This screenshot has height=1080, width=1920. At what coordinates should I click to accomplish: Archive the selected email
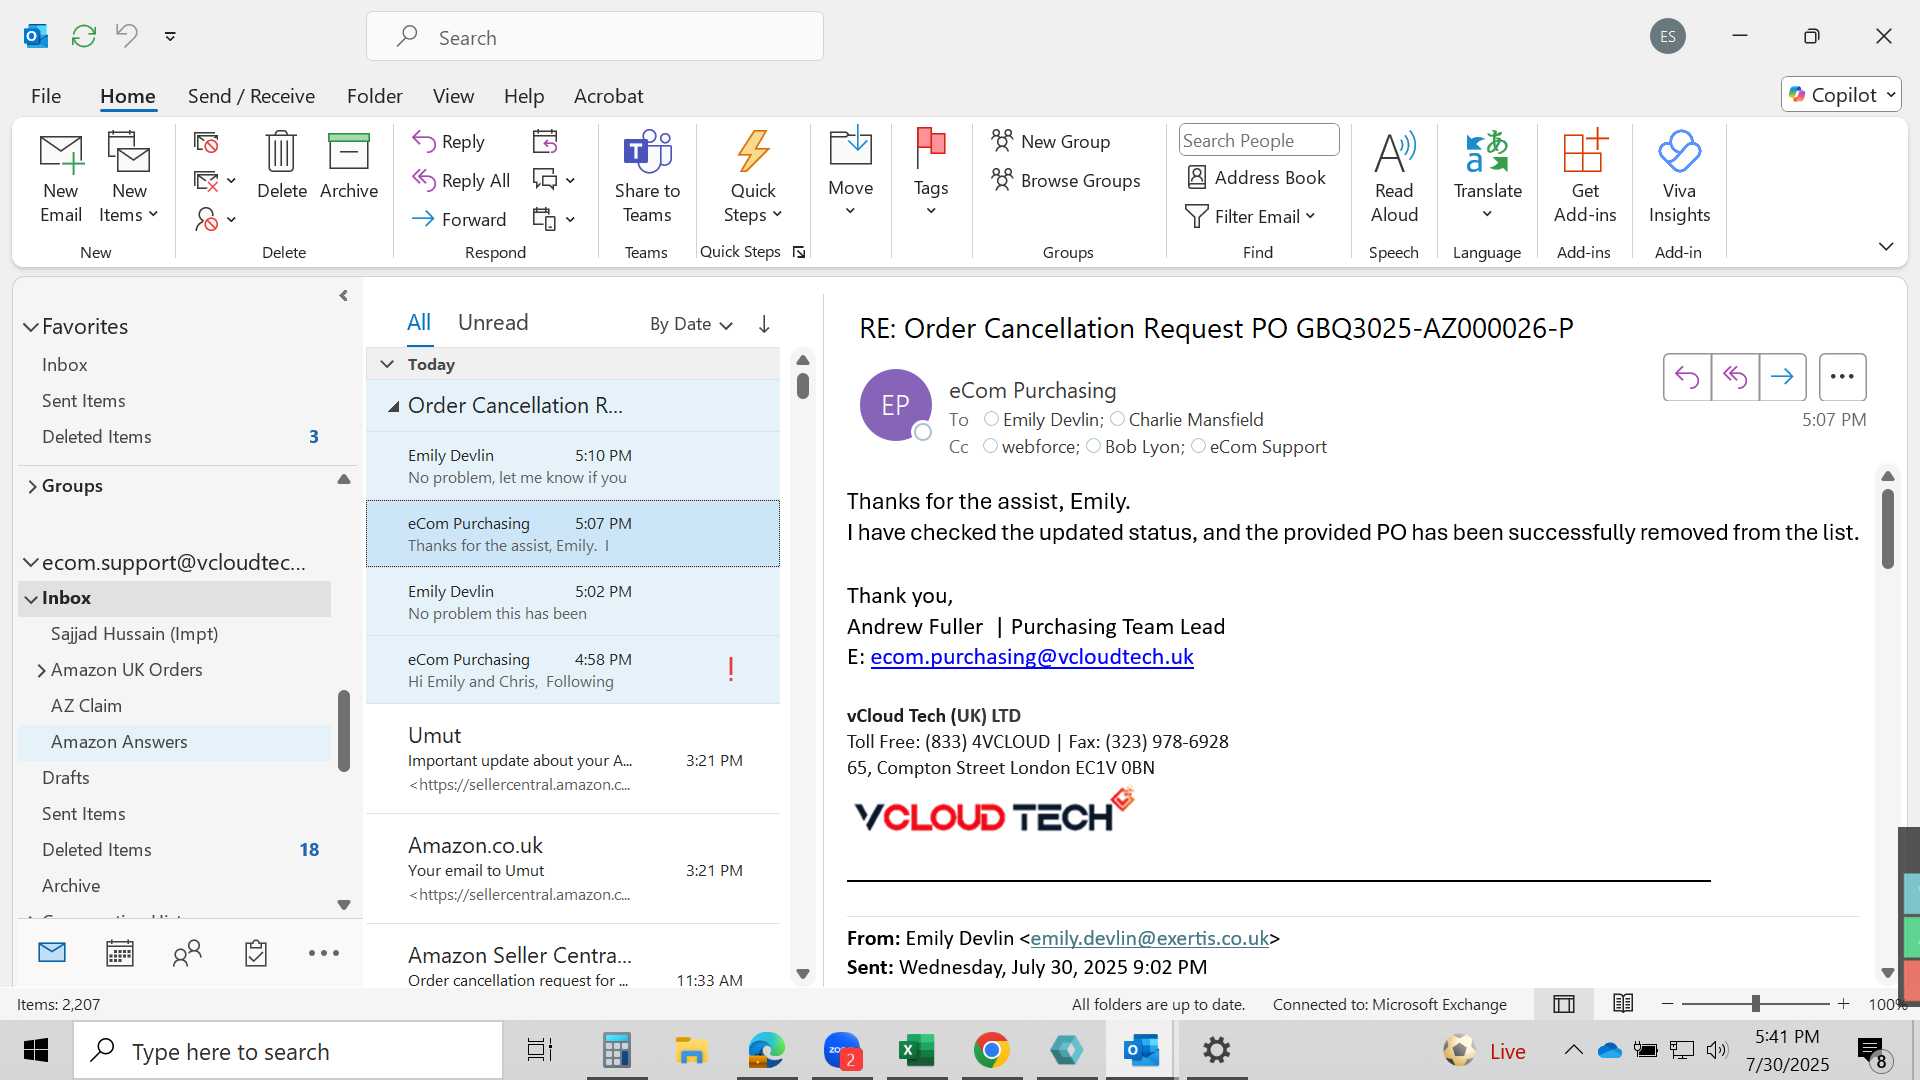tap(348, 166)
